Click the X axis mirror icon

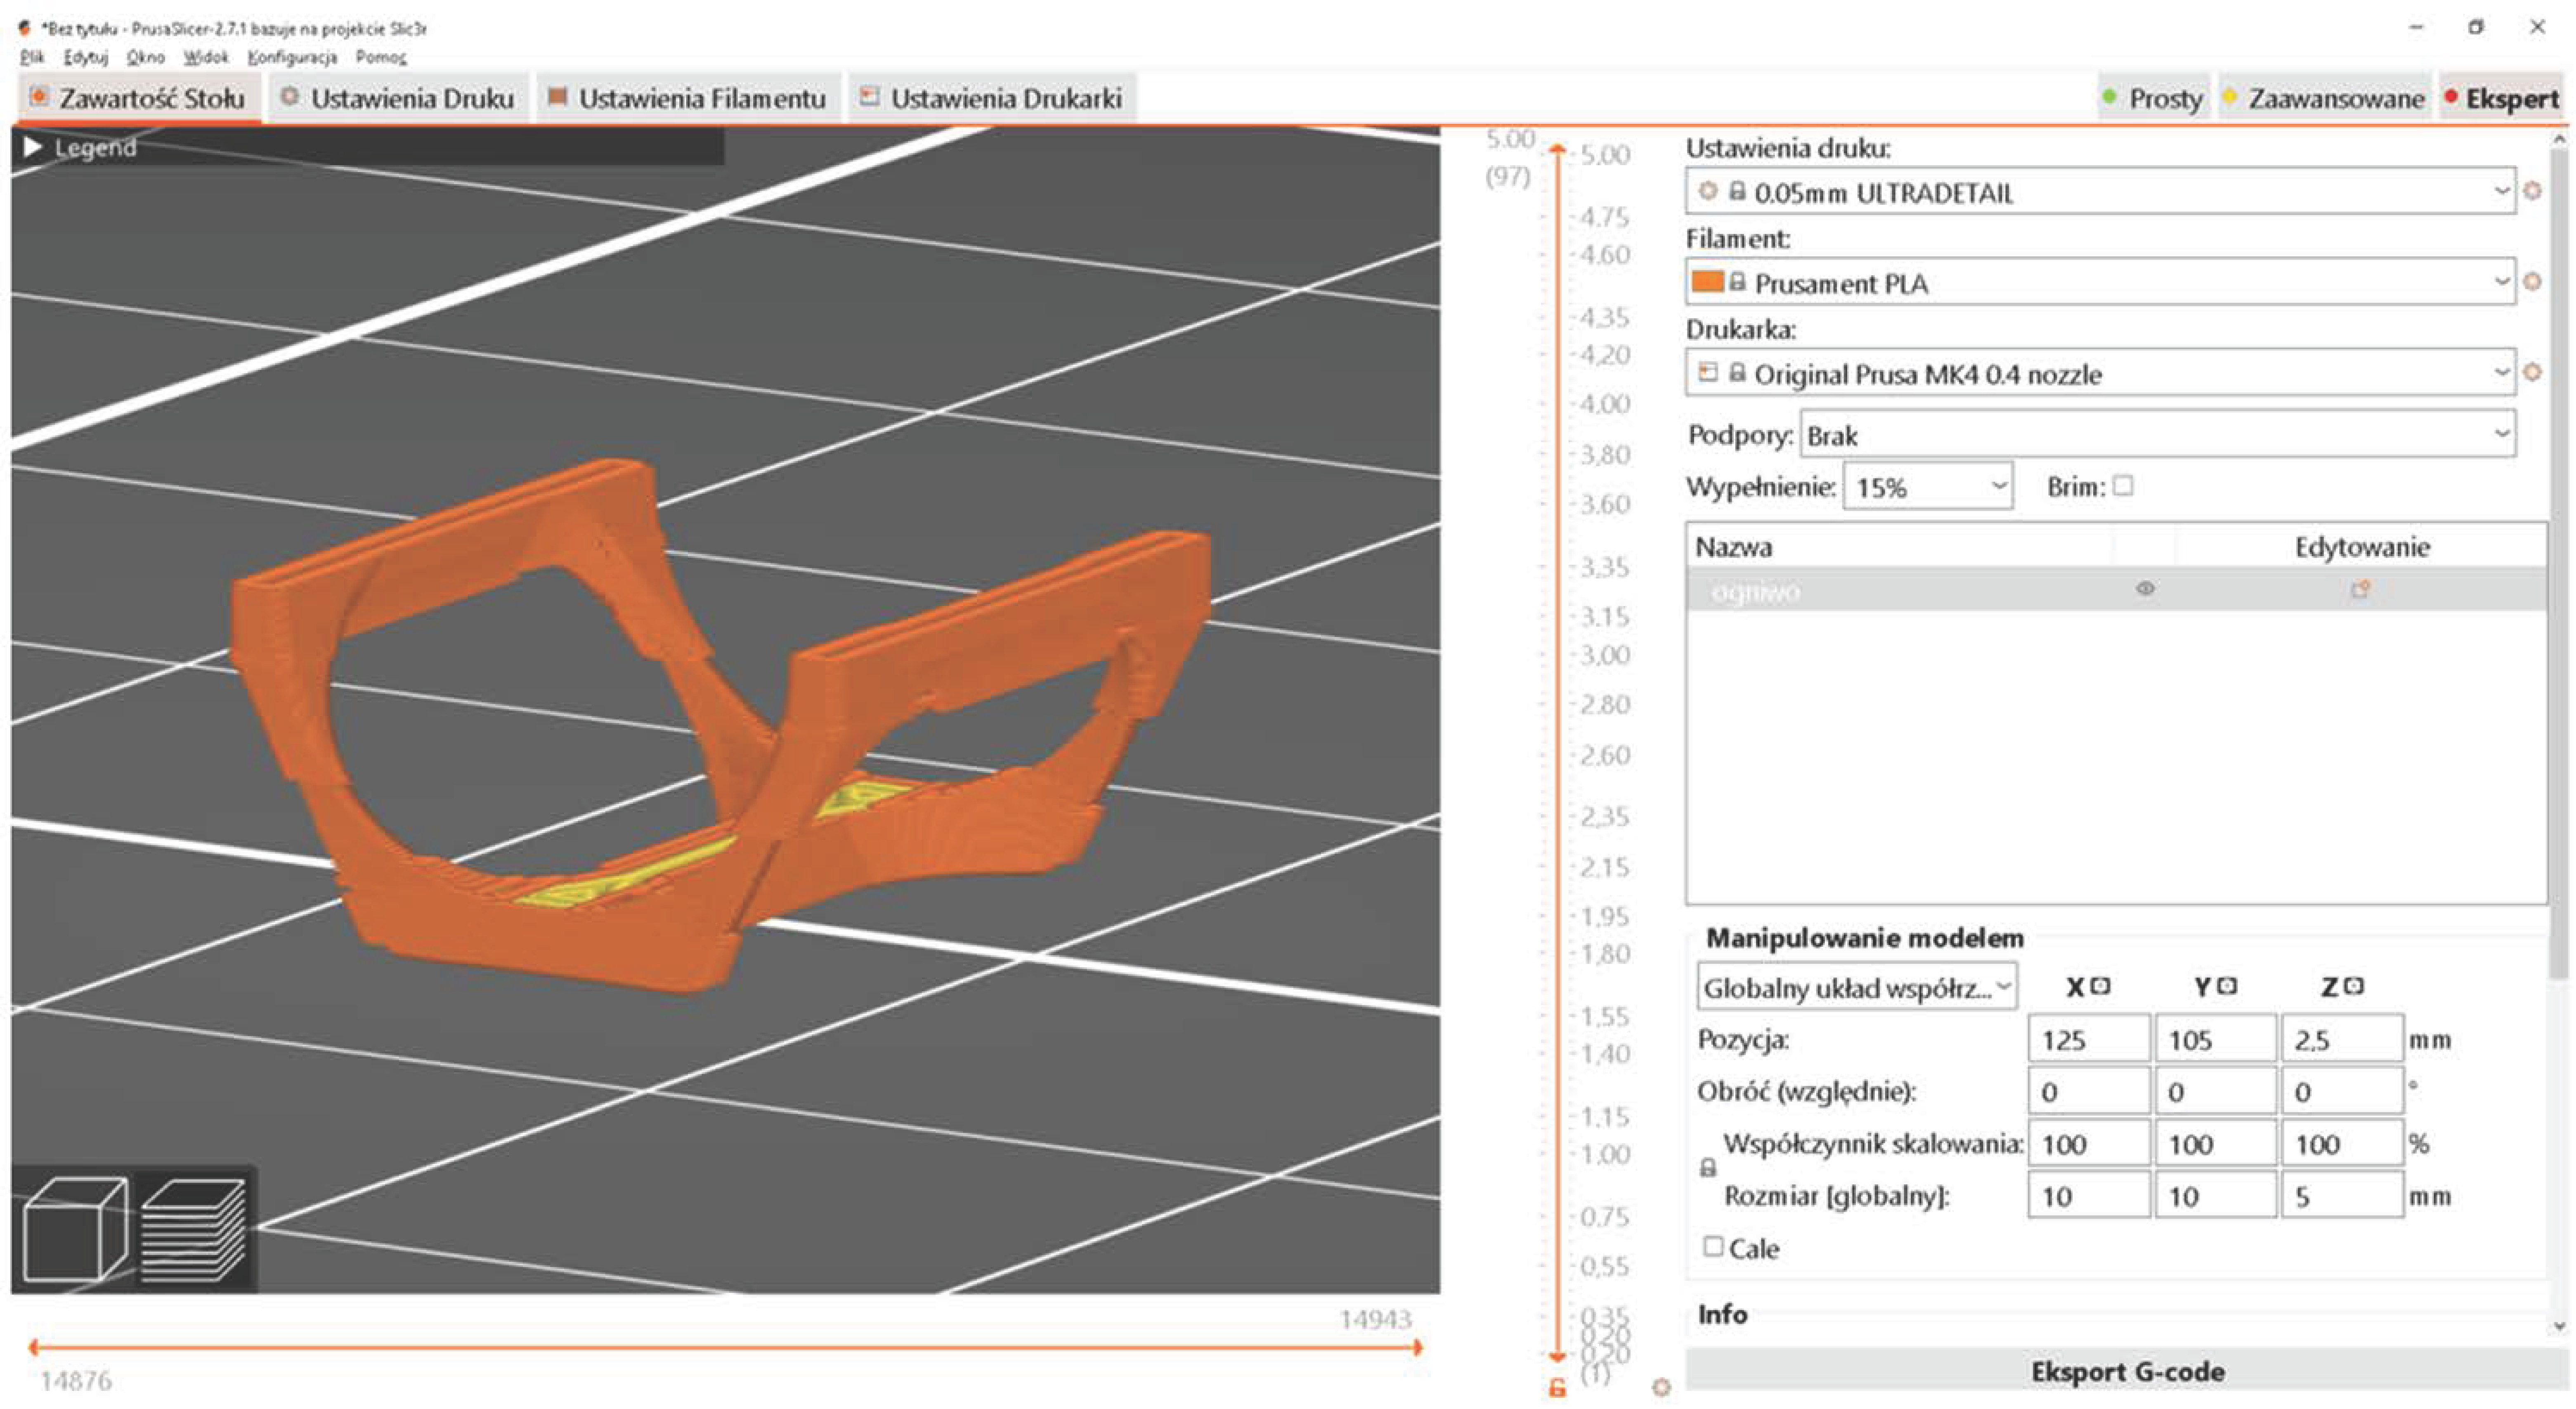pyautogui.click(x=2100, y=986)
